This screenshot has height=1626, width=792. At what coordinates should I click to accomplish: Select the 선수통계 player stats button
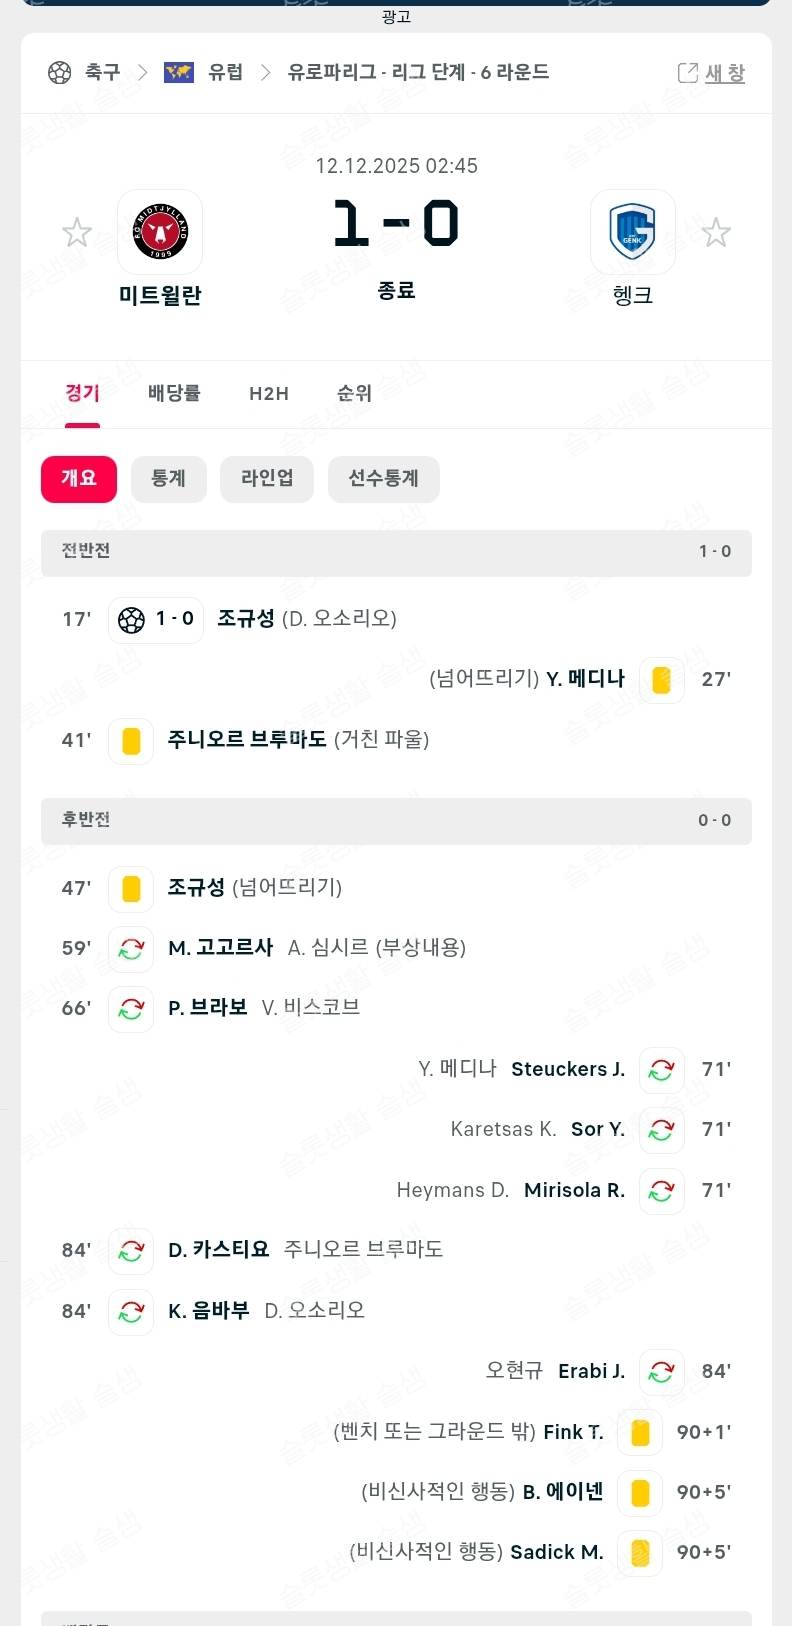click(383, 479)
